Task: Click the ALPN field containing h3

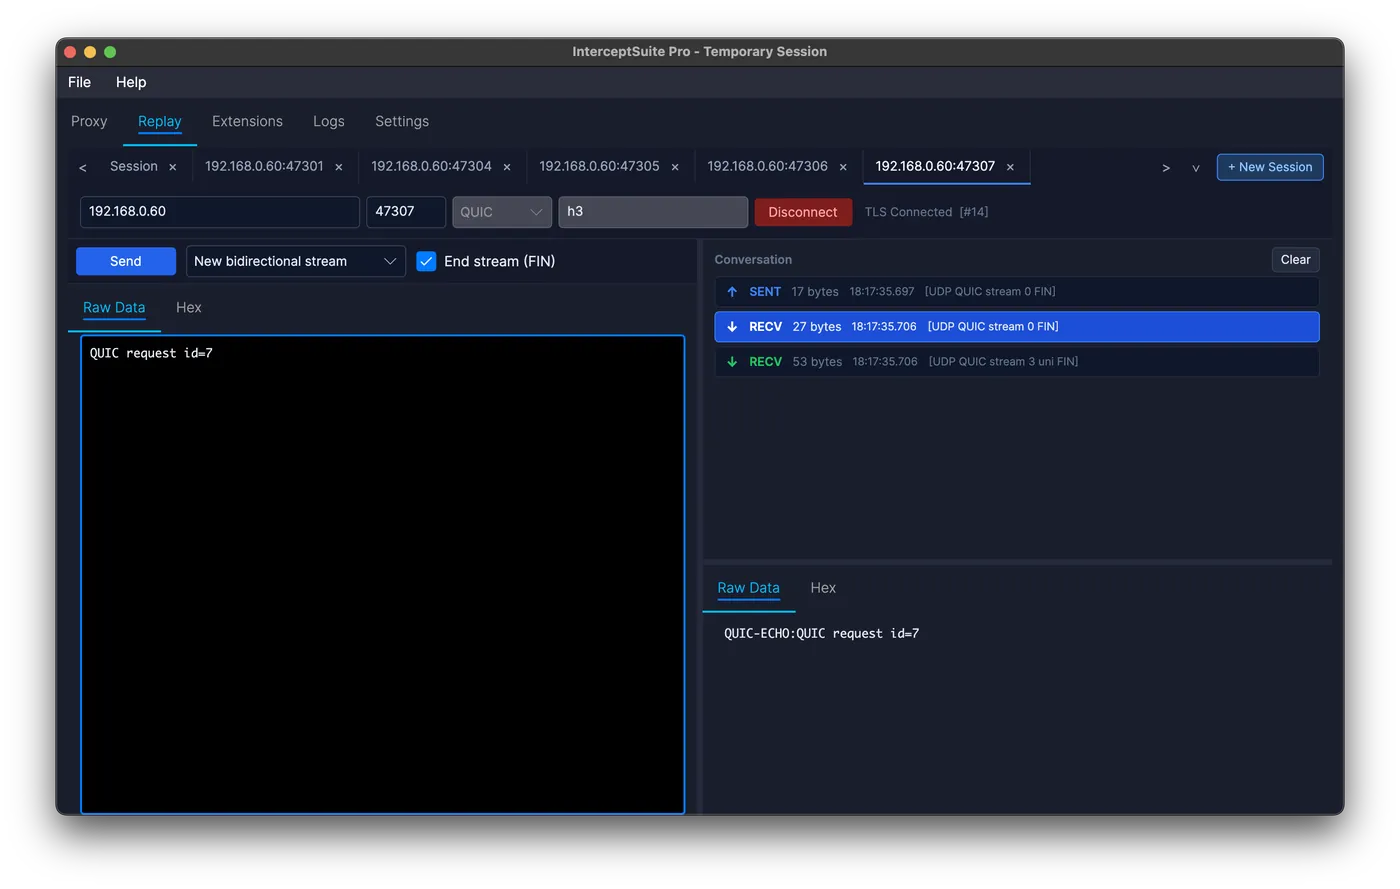Action: (653, 212)
